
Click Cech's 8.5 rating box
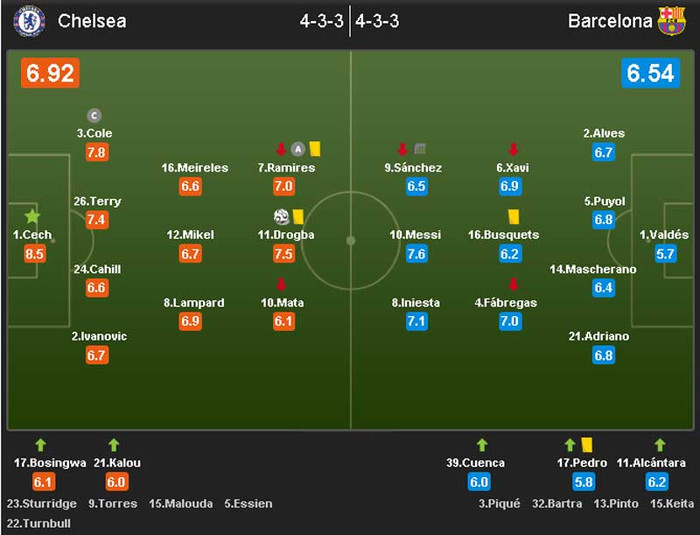point(35,254)
